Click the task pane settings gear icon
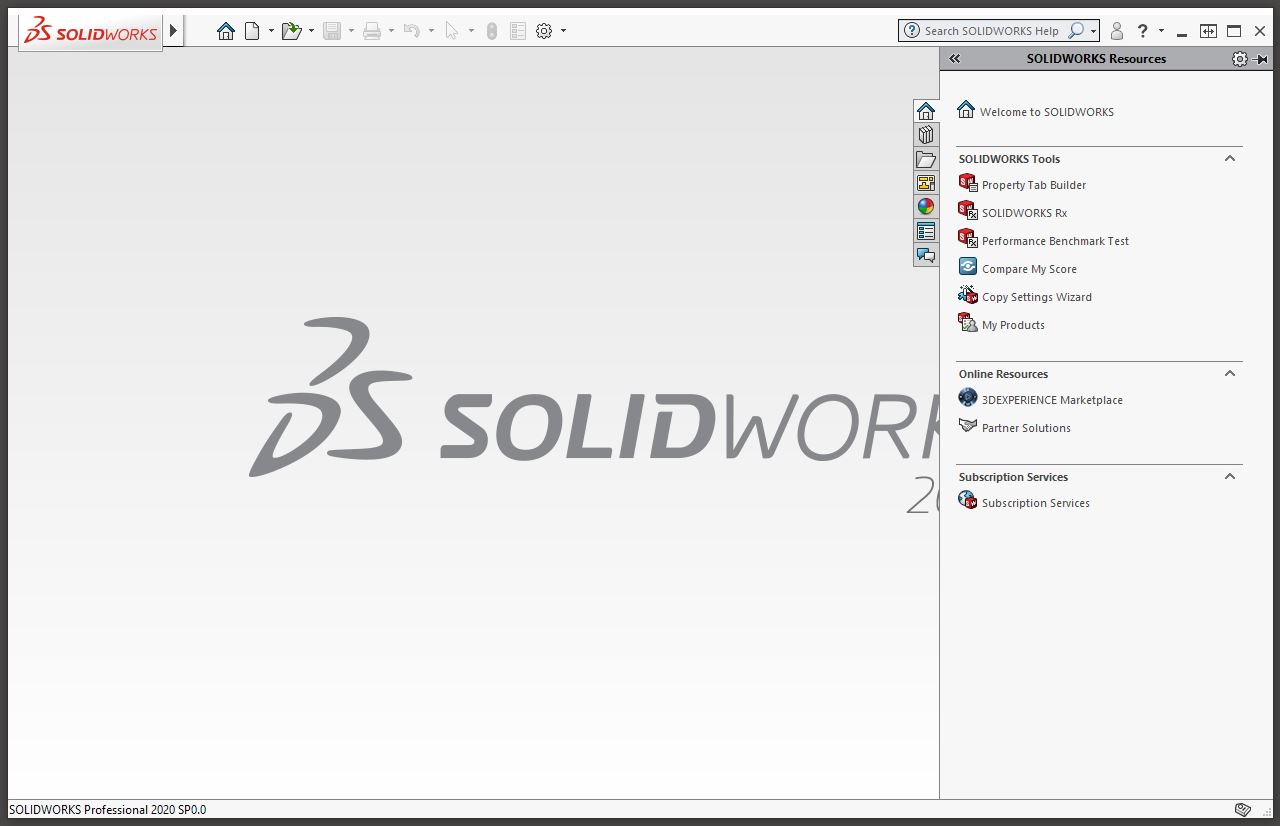Screen dimensions: 1280x826 (x=1240, y=59)
